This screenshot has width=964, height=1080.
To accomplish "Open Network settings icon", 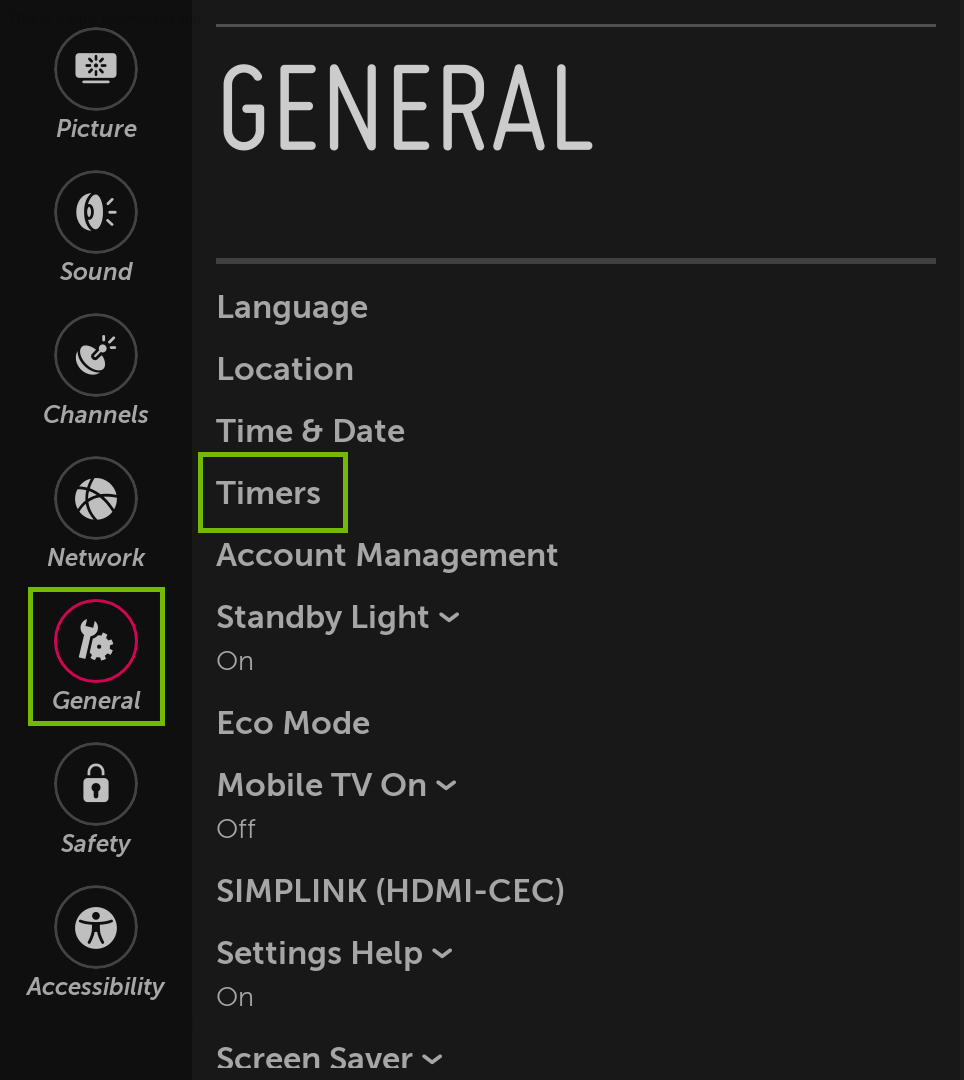I will pos(96,497).
